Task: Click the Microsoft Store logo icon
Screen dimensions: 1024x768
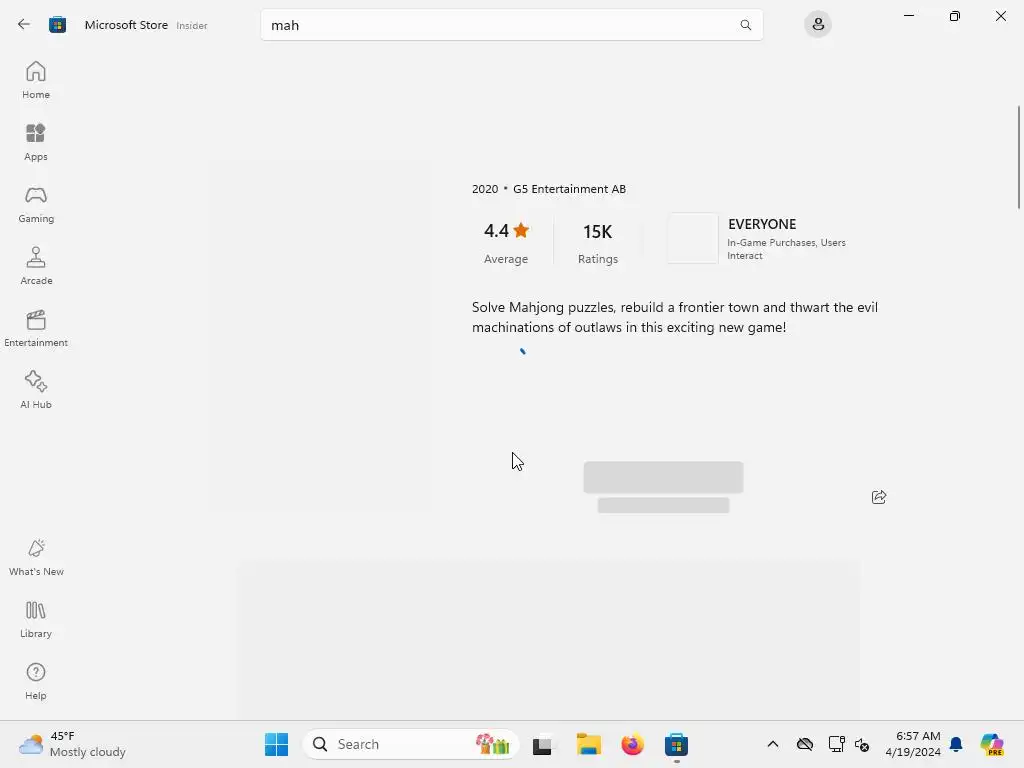Action: (57, 25)
